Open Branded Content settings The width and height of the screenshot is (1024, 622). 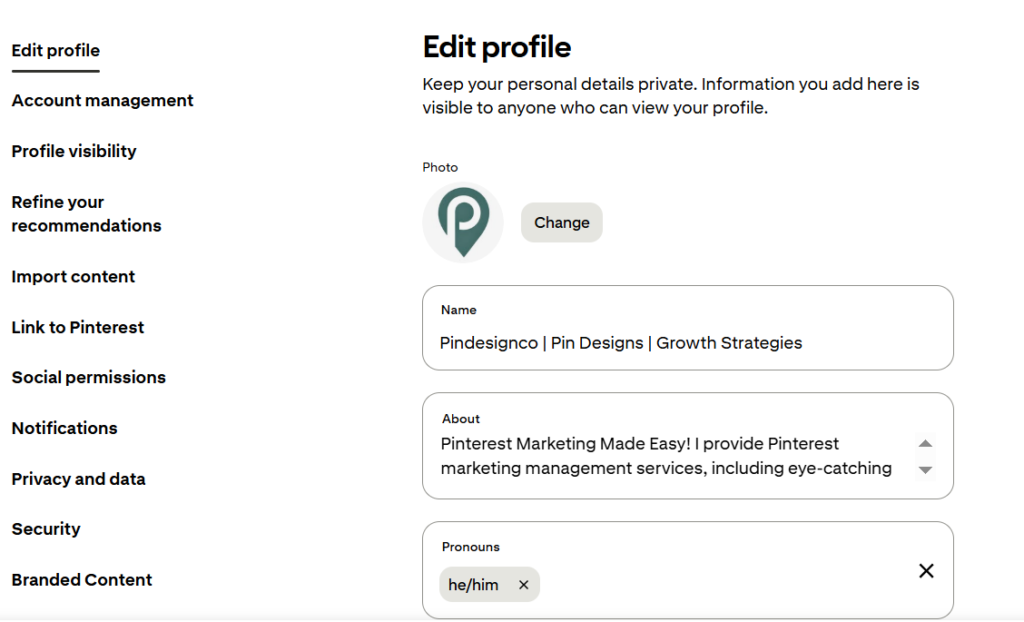coord(82,580)
